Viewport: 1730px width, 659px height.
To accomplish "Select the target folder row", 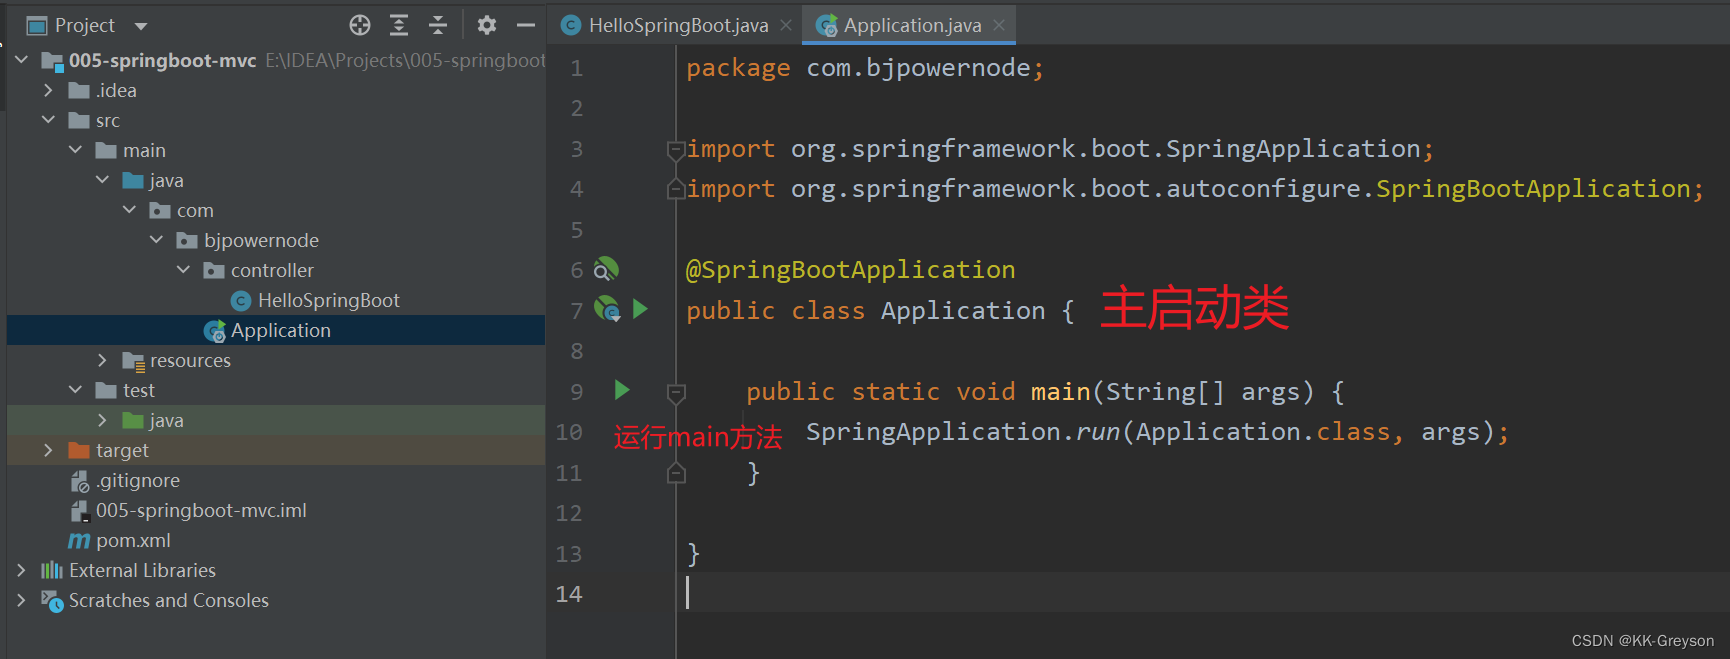I will pos(276,450).
